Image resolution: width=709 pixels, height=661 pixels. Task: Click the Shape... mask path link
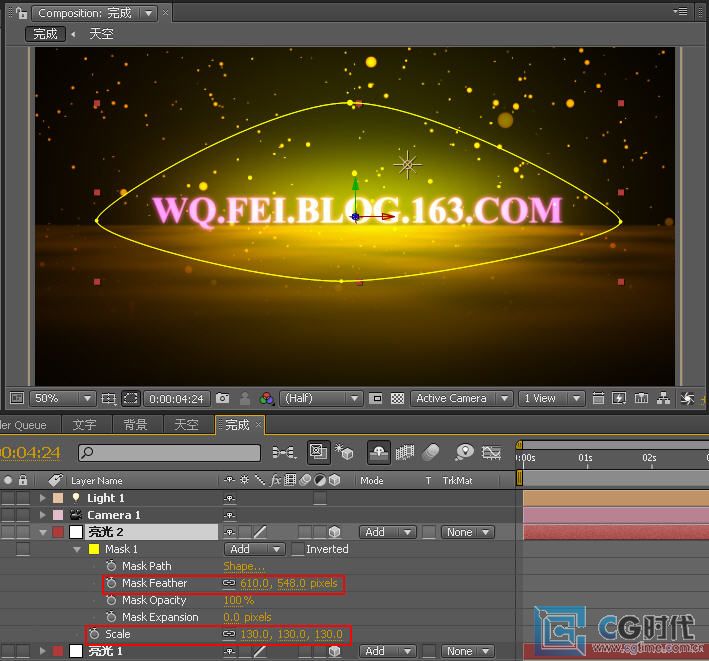point(244,566)
